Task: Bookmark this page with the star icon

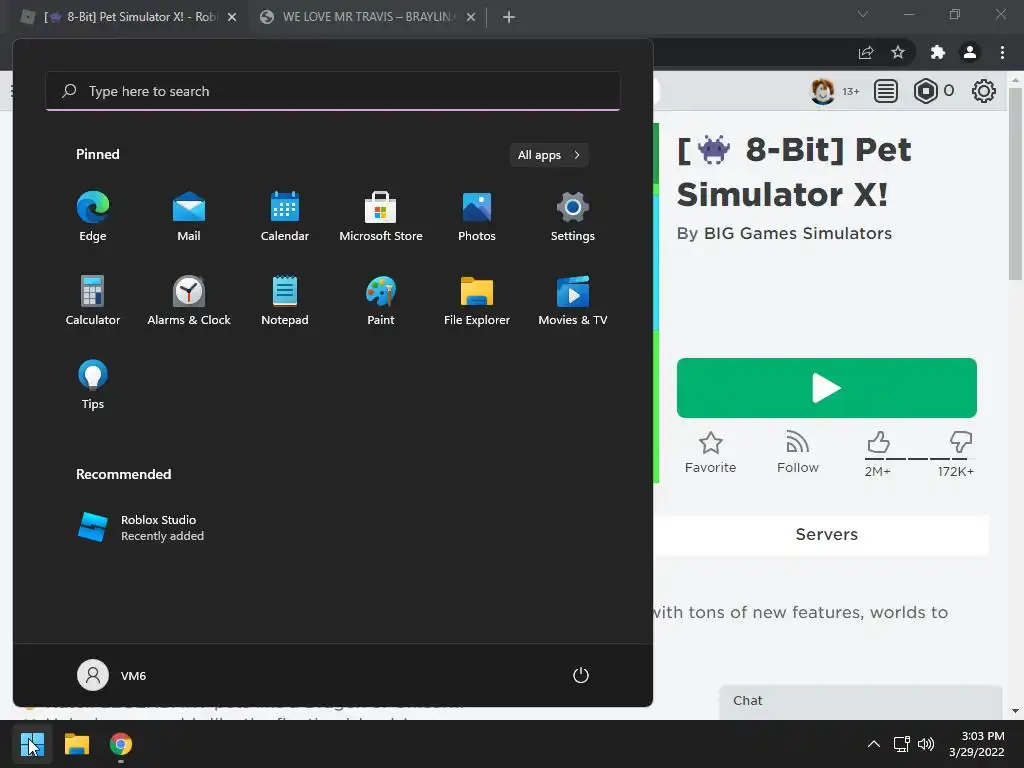Action: click(x=898, y=53)
